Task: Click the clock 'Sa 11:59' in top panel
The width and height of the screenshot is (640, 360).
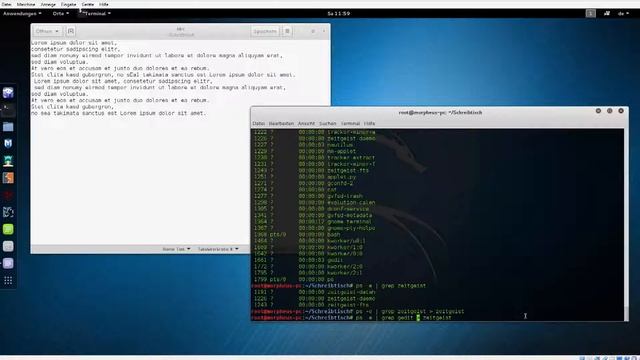Action: pos(338,13)
